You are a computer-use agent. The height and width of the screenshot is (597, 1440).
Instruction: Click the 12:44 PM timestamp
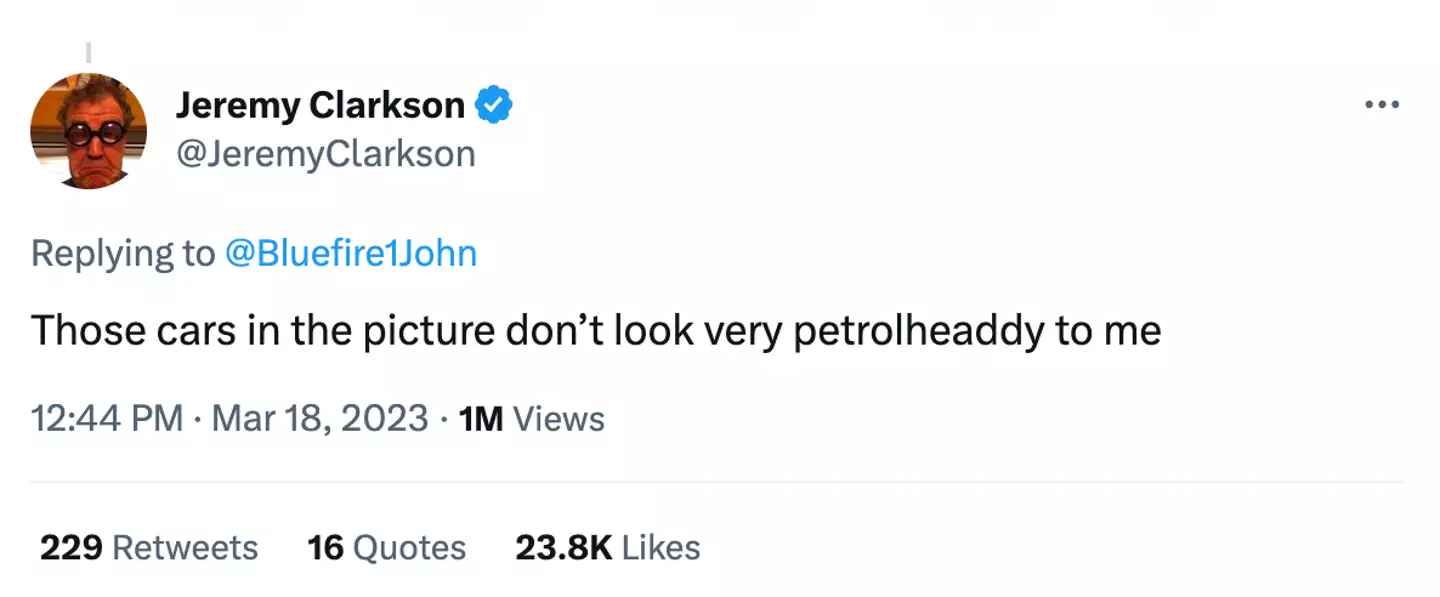(107, 418)
